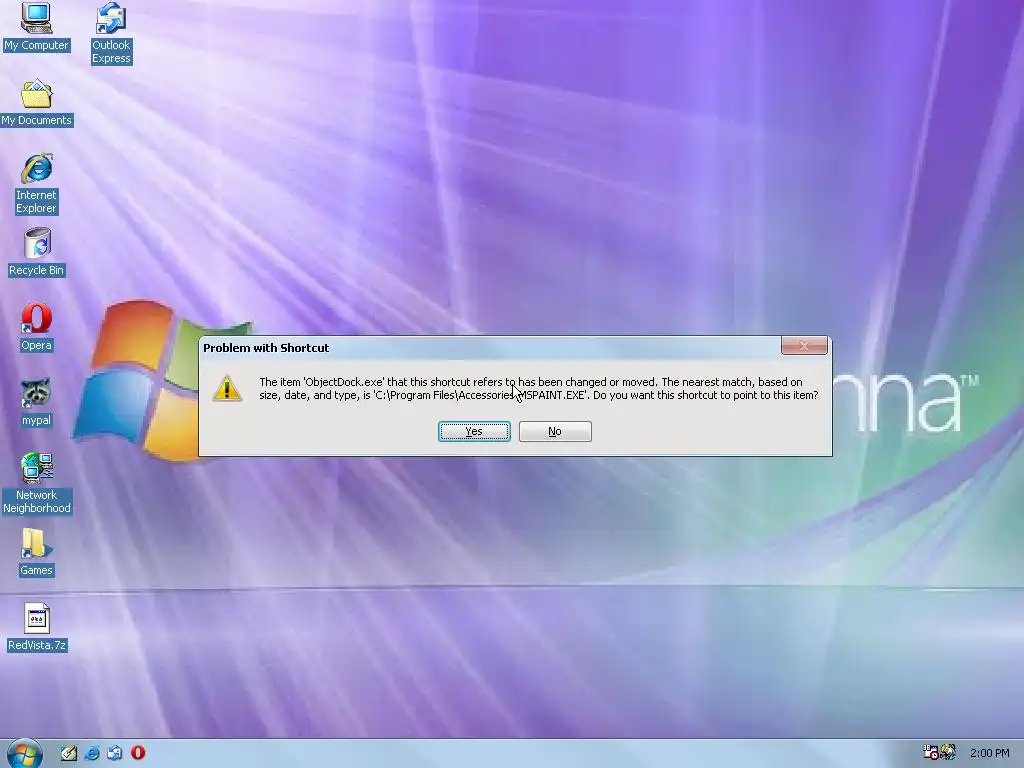Screen dimensions: 1024x768
Task: Select the Network Neighborhood desktop icon
Action: [37, 484]
